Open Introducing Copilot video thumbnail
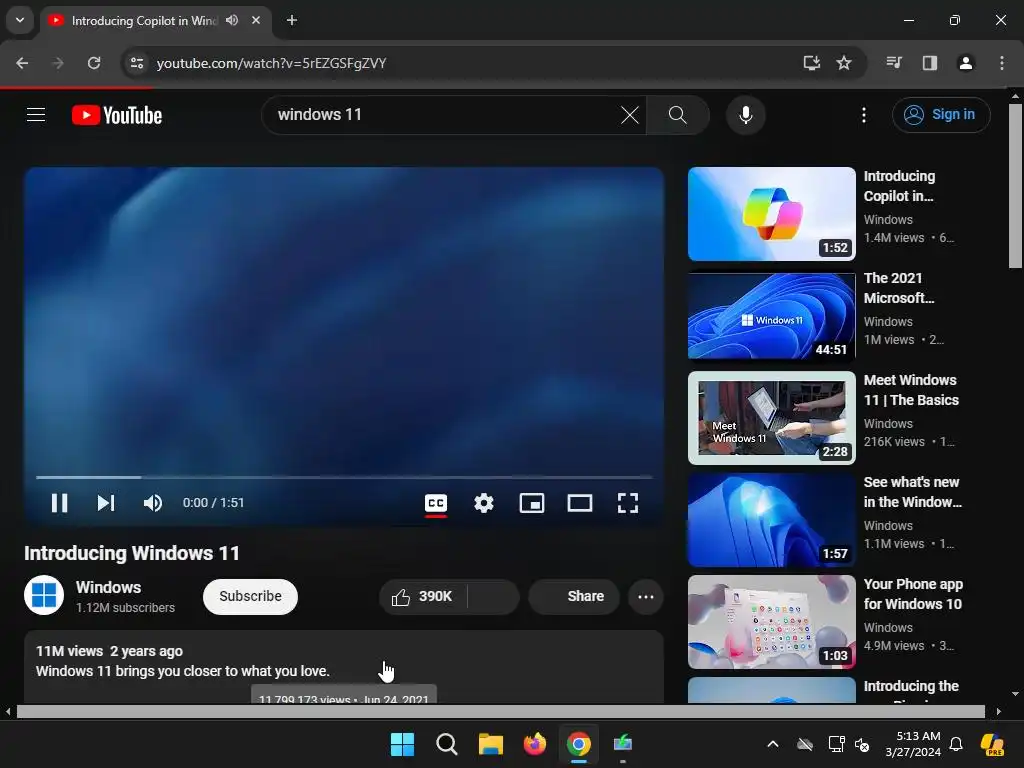1024x768 pixels. [x=772, y=214]
